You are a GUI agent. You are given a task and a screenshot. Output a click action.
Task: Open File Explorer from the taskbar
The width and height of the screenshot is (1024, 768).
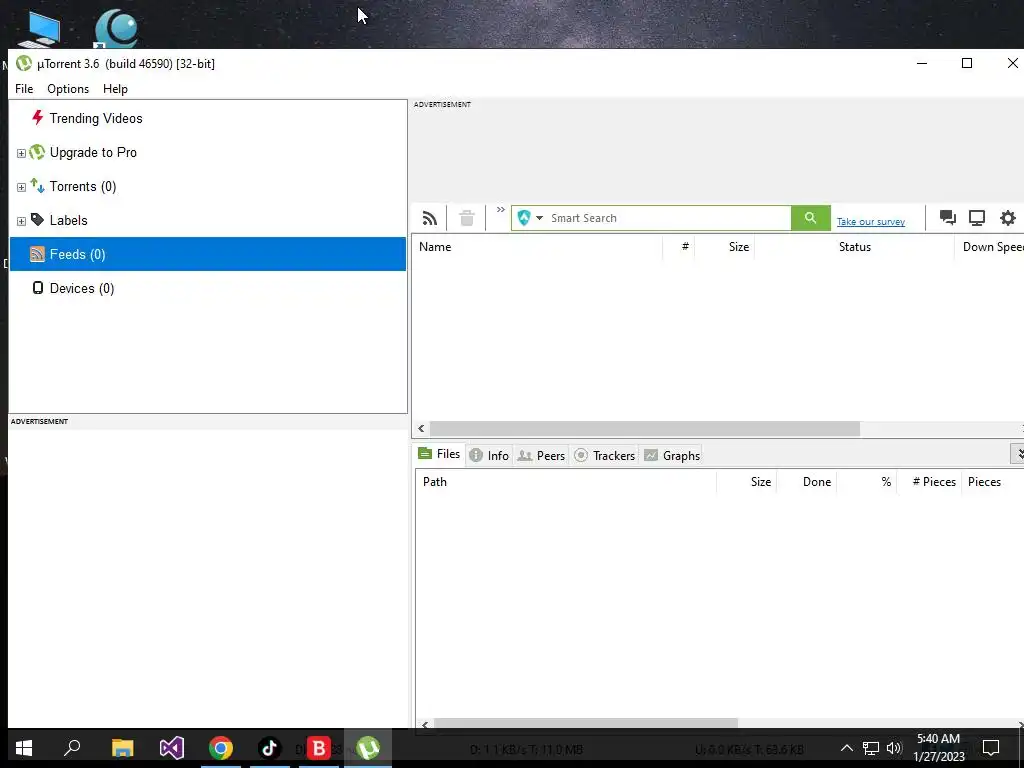click(122, 748)
